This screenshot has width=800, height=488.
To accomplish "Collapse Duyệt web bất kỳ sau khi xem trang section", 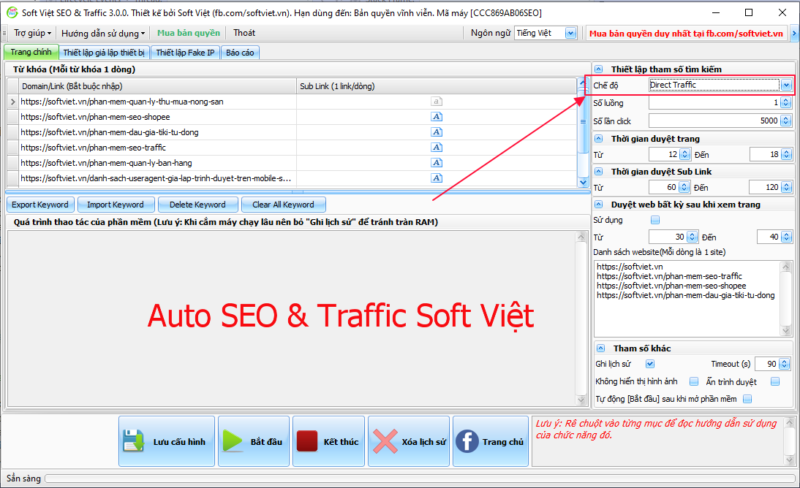I will point(599,204).
